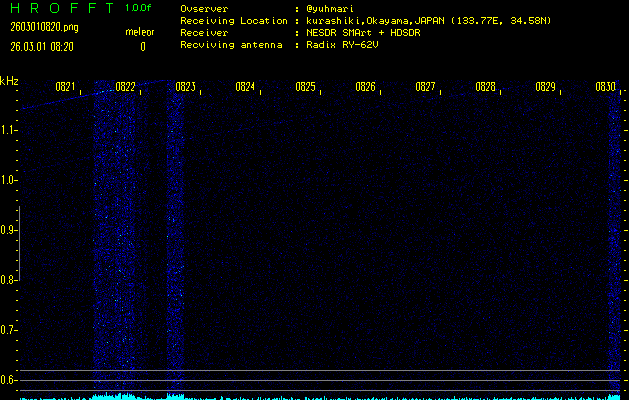This screenshot has height=400, width=629.
Task: Click the Receiving Location label
Action: [234, 21]
